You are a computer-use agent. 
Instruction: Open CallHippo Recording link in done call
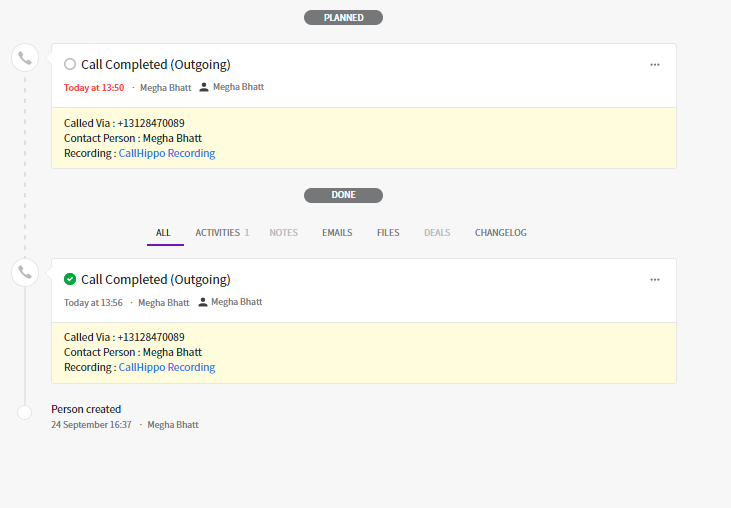167,368
